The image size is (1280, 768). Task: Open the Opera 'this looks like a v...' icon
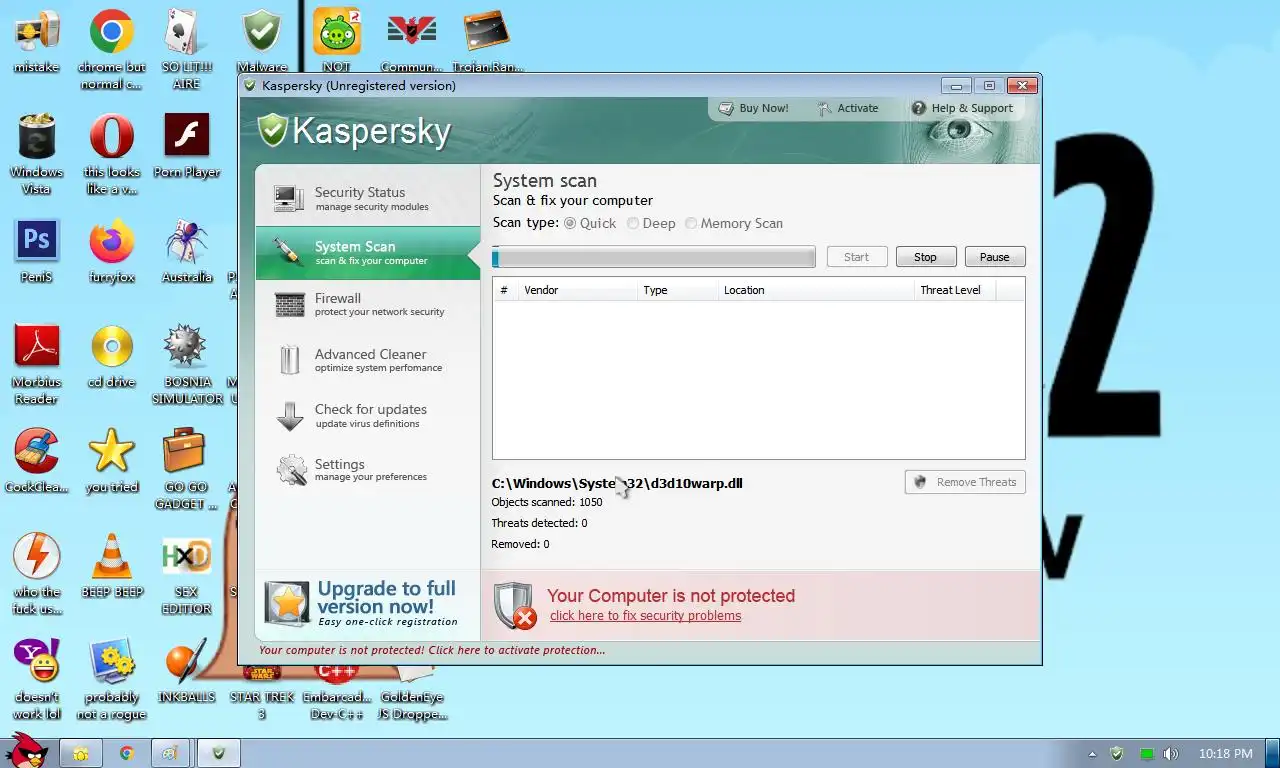pos(112,155)
